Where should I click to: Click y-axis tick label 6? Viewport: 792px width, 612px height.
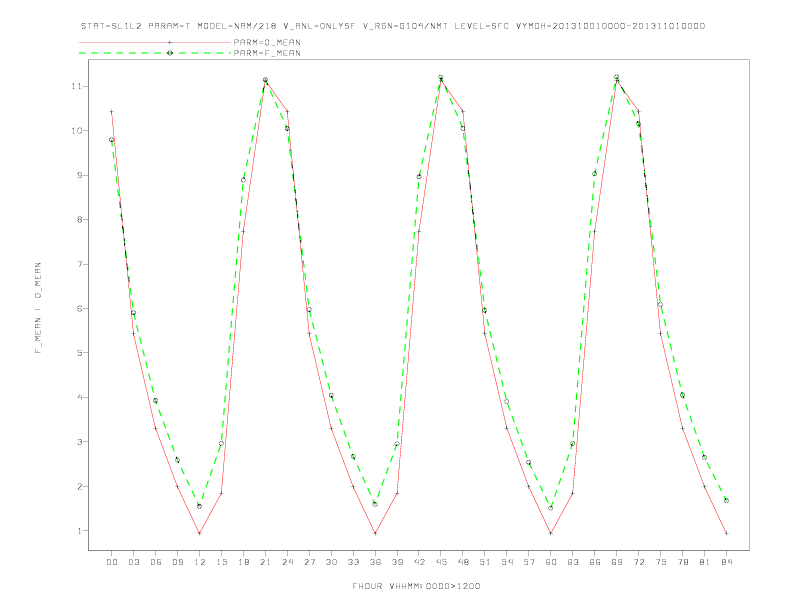[x=79, y=309]
